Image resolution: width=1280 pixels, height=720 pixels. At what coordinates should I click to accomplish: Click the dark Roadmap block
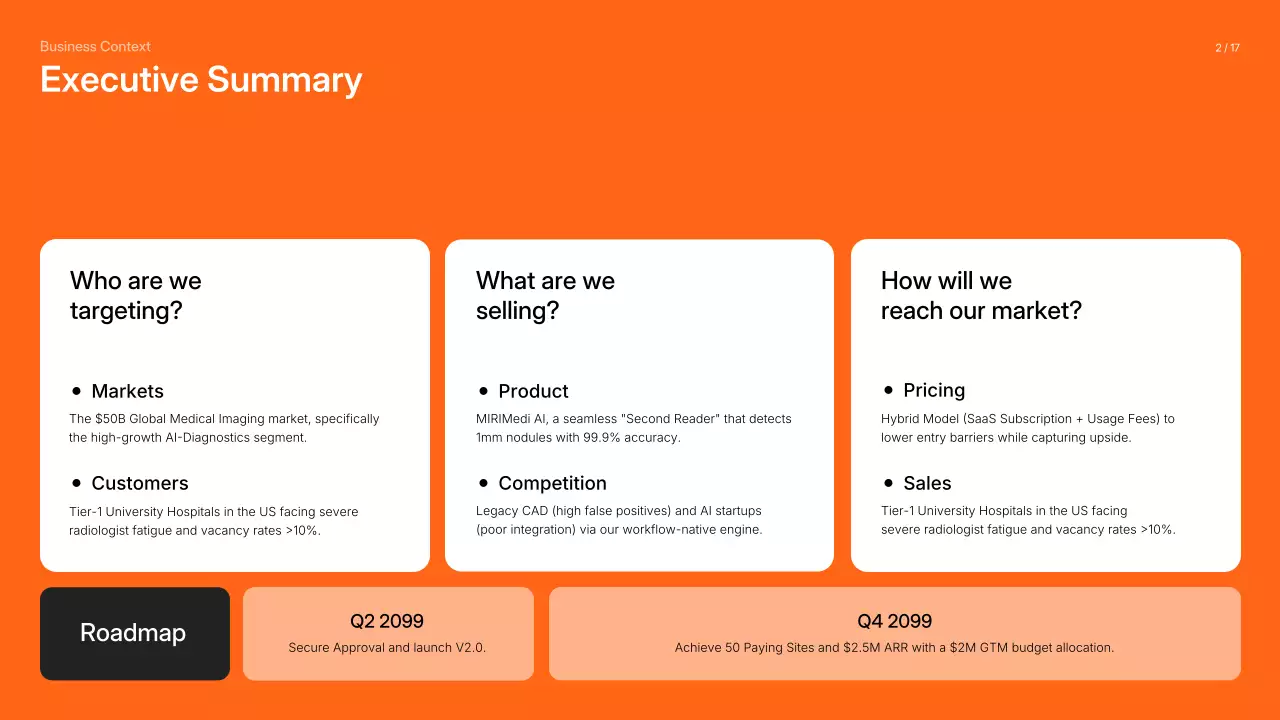pos(134,633)
